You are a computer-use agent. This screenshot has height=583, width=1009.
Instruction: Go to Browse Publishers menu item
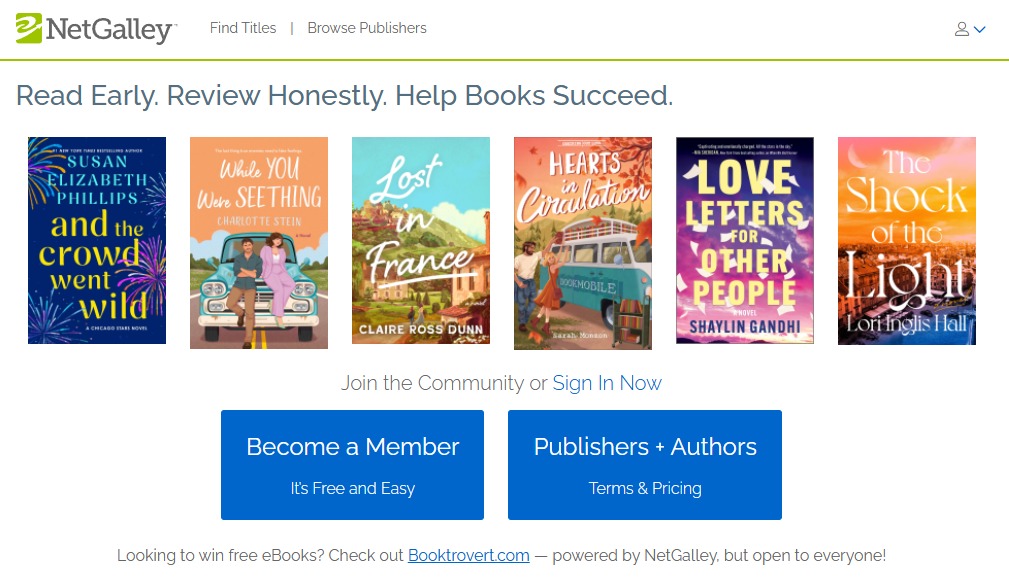[367, 28]
